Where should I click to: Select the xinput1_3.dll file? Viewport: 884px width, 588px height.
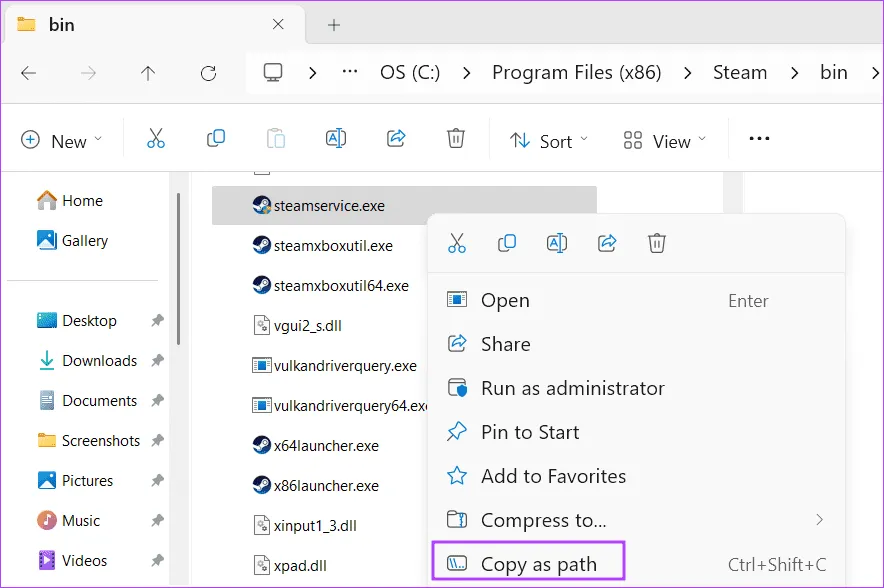[304, 525]
